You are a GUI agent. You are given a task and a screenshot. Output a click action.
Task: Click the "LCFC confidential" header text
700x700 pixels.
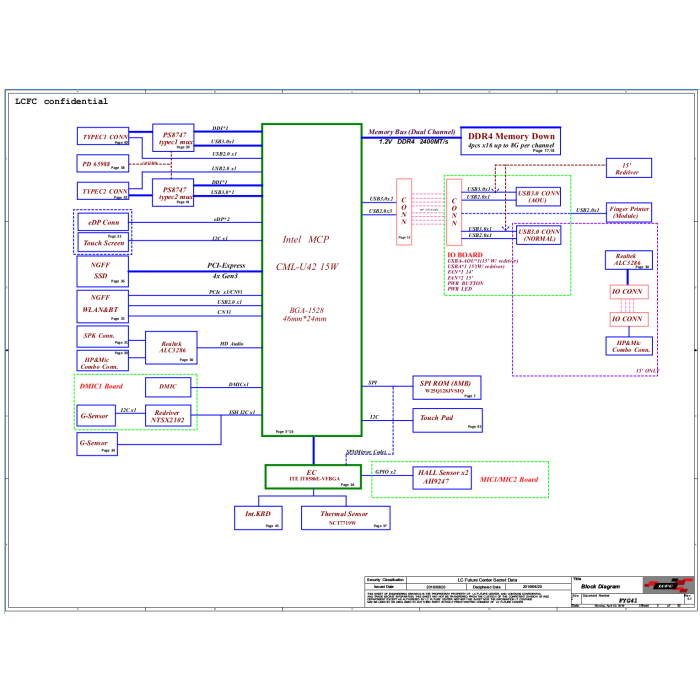click(x=61, y=101)
